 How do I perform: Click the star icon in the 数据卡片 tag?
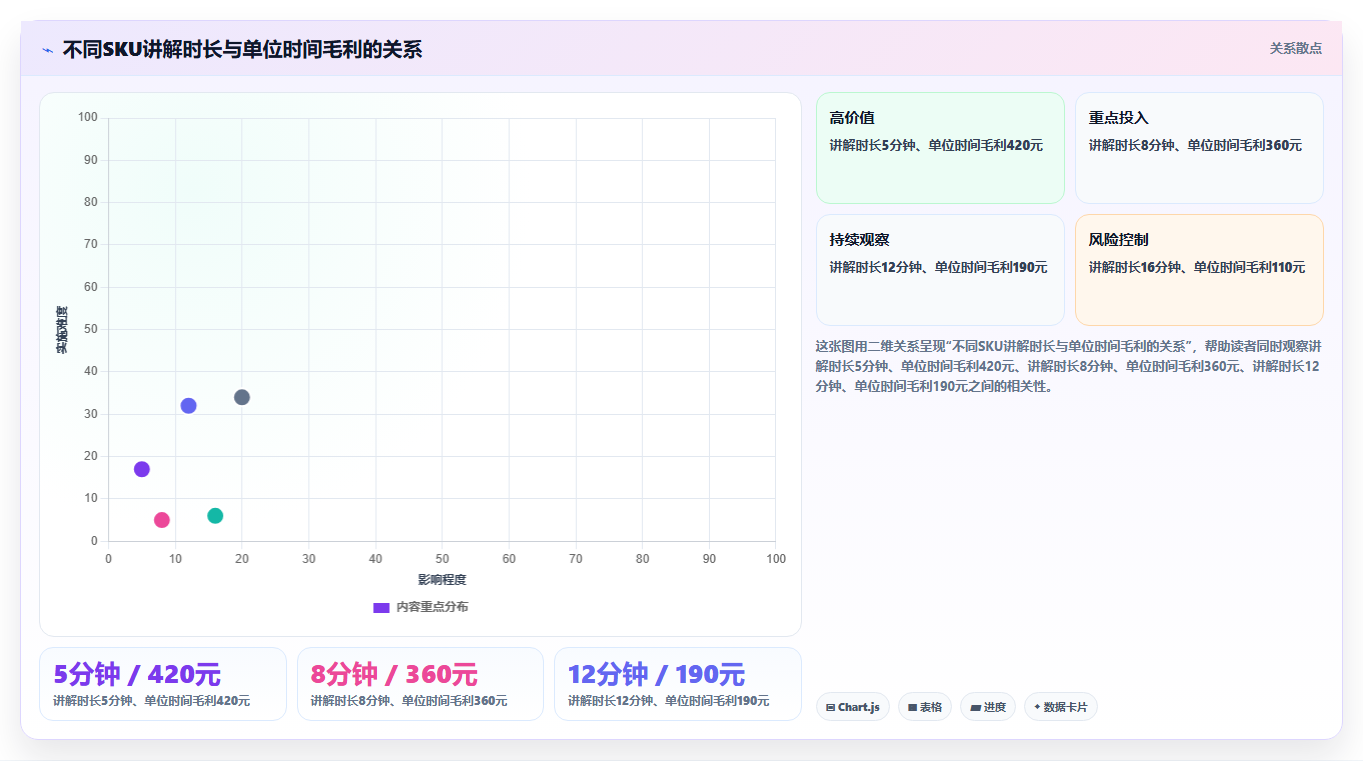tap(1037, 707)
